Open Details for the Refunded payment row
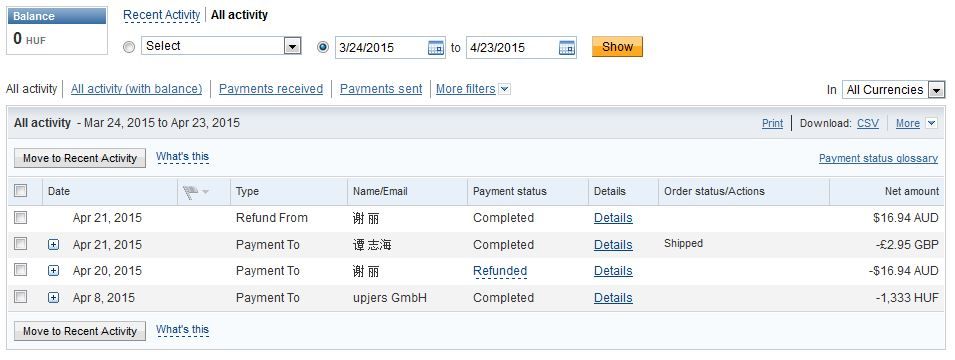Image resolution: width=955 pixels, height=360 pixels. pyautogui.click(x=613, y=271)
